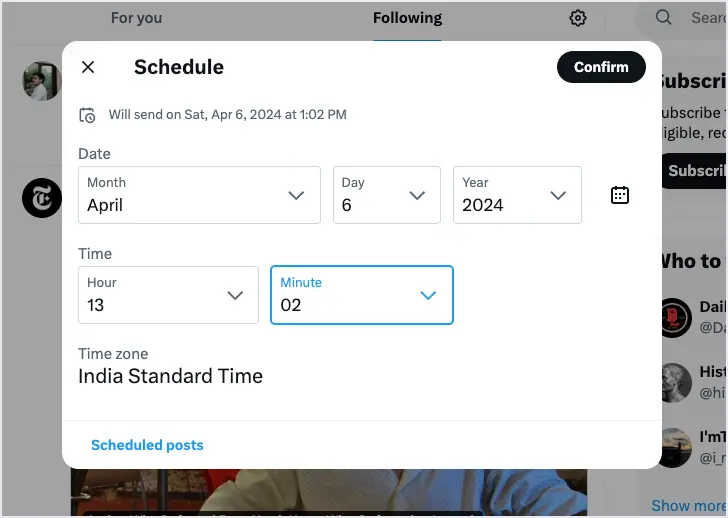Click the Subscribe button in sidebar
The image size is (728, 518).
(695, 171)
